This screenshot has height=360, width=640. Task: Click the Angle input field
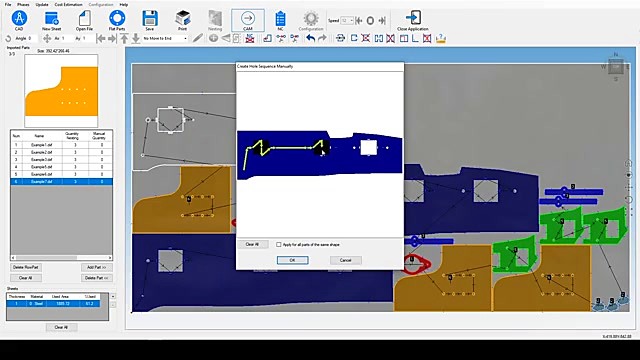tap(32, 38)
